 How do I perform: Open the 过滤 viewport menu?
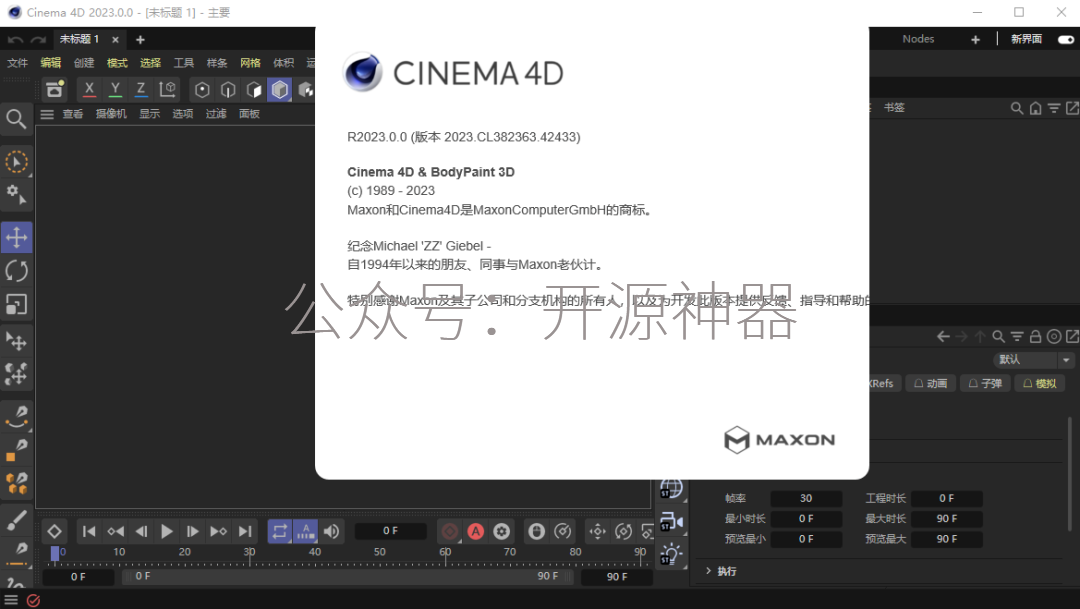(216, 114)
